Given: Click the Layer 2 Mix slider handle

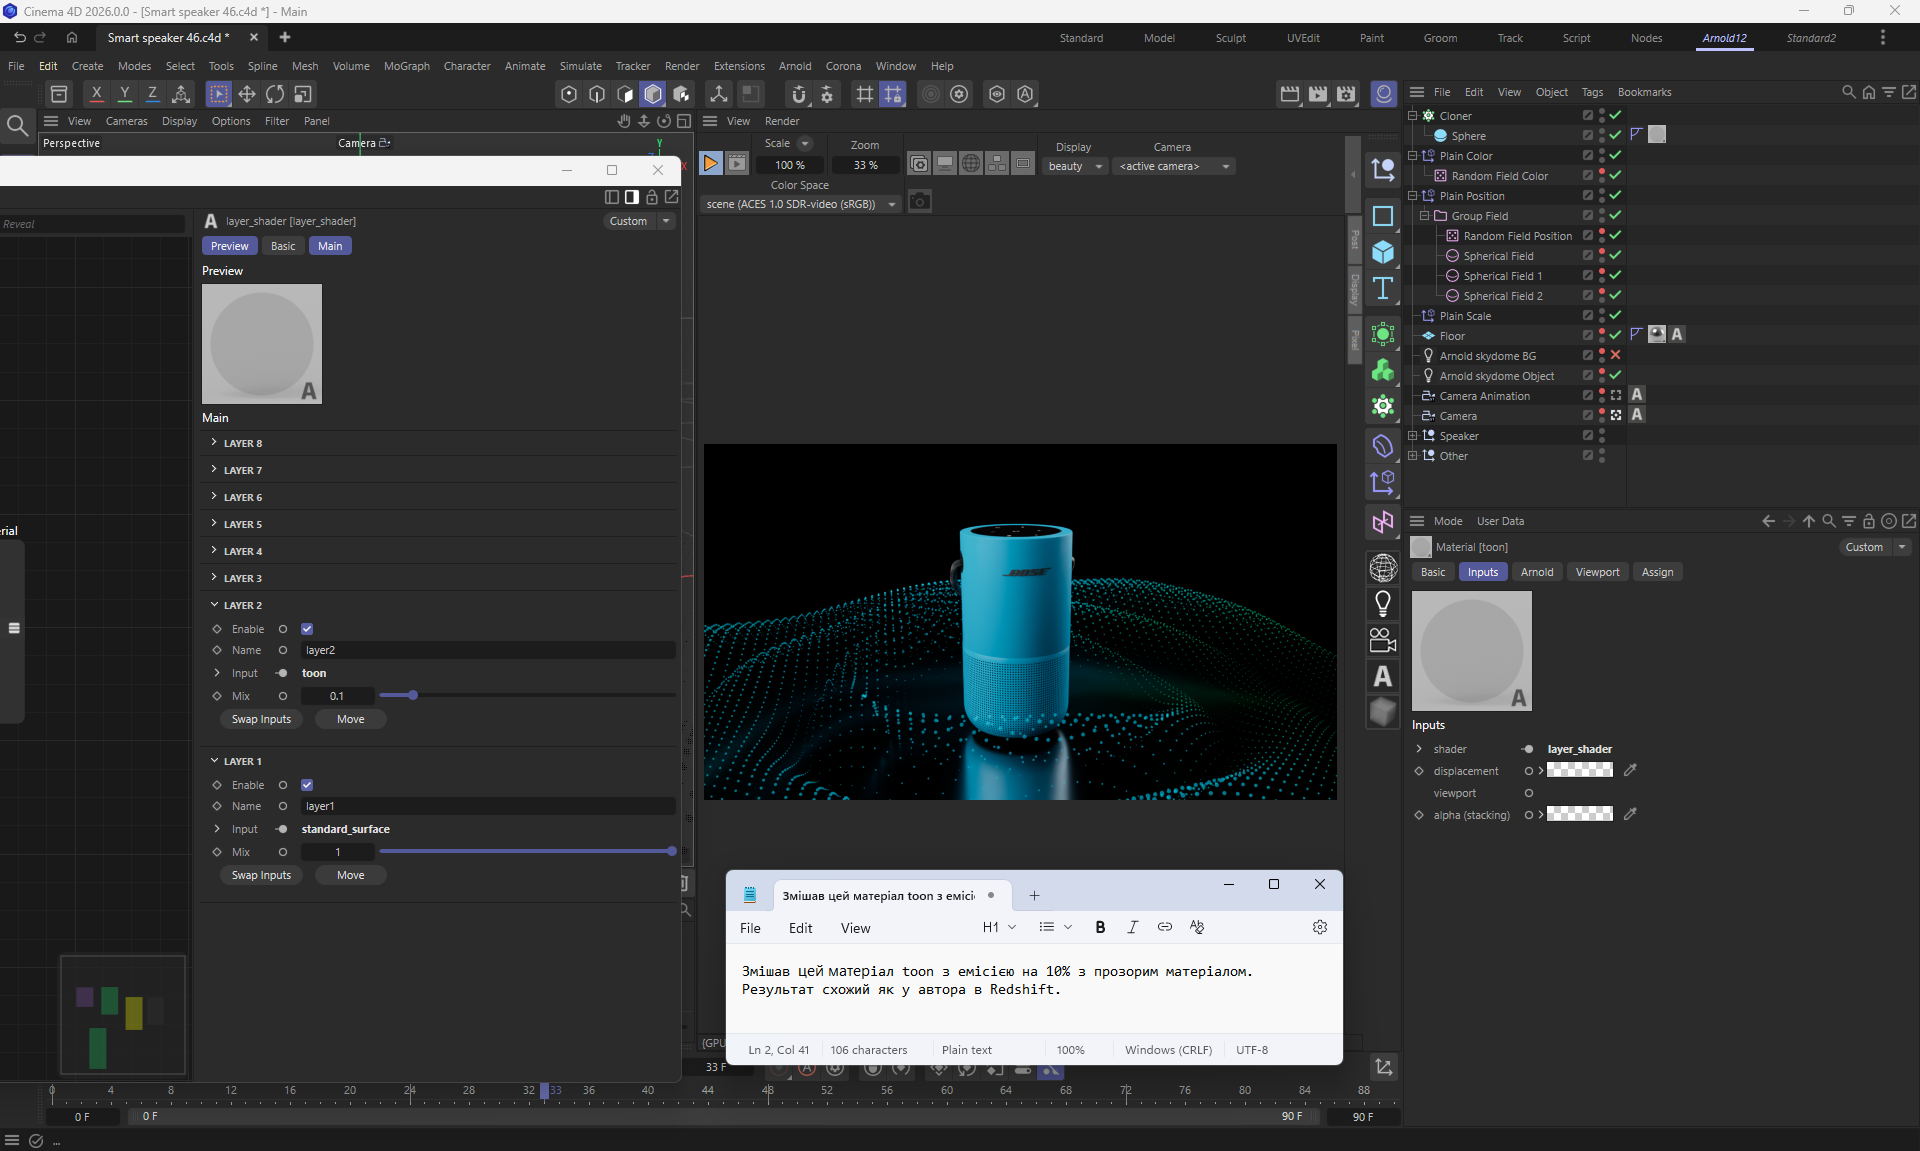Looking at the screenshot, I should [x=412, y=695].
